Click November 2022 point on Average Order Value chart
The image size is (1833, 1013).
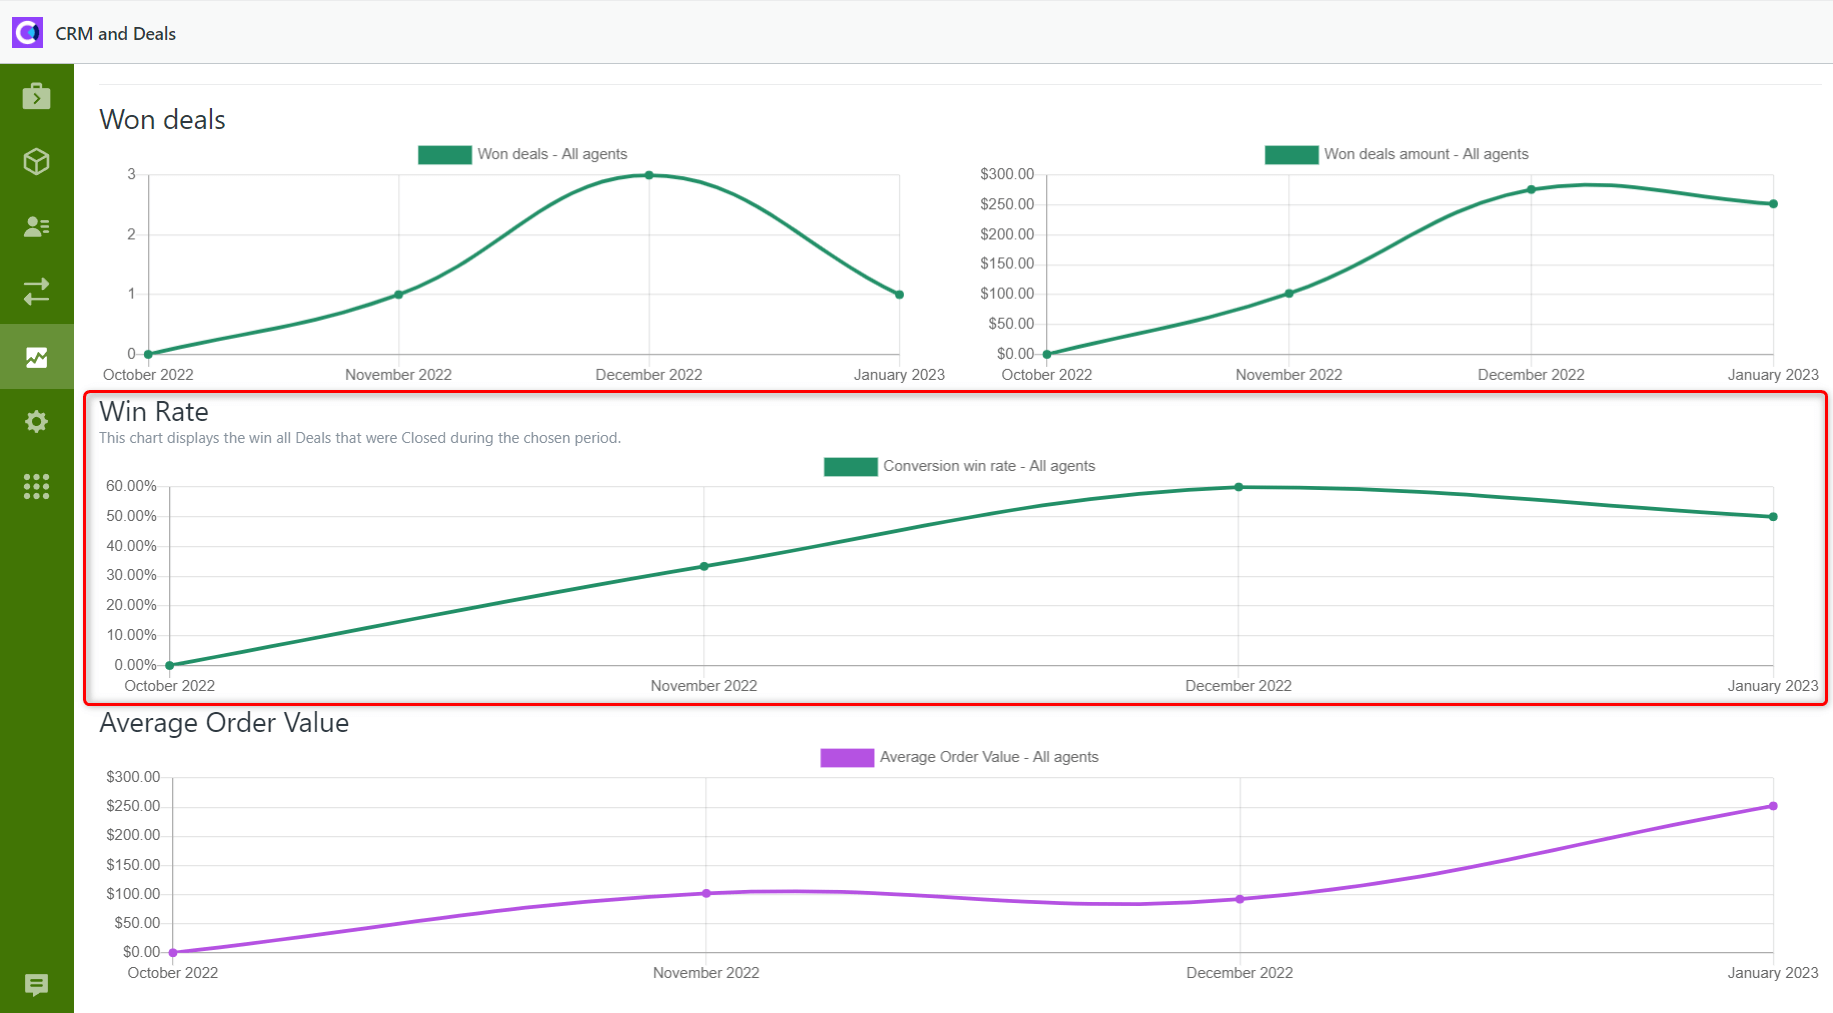click(706, 893)
